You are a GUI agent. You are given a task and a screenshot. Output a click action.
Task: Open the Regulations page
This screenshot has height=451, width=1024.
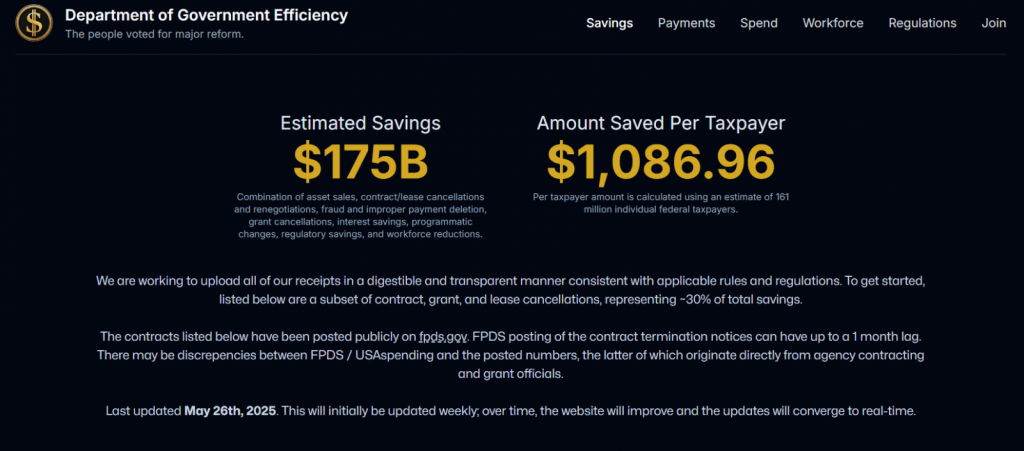[922, 23]
